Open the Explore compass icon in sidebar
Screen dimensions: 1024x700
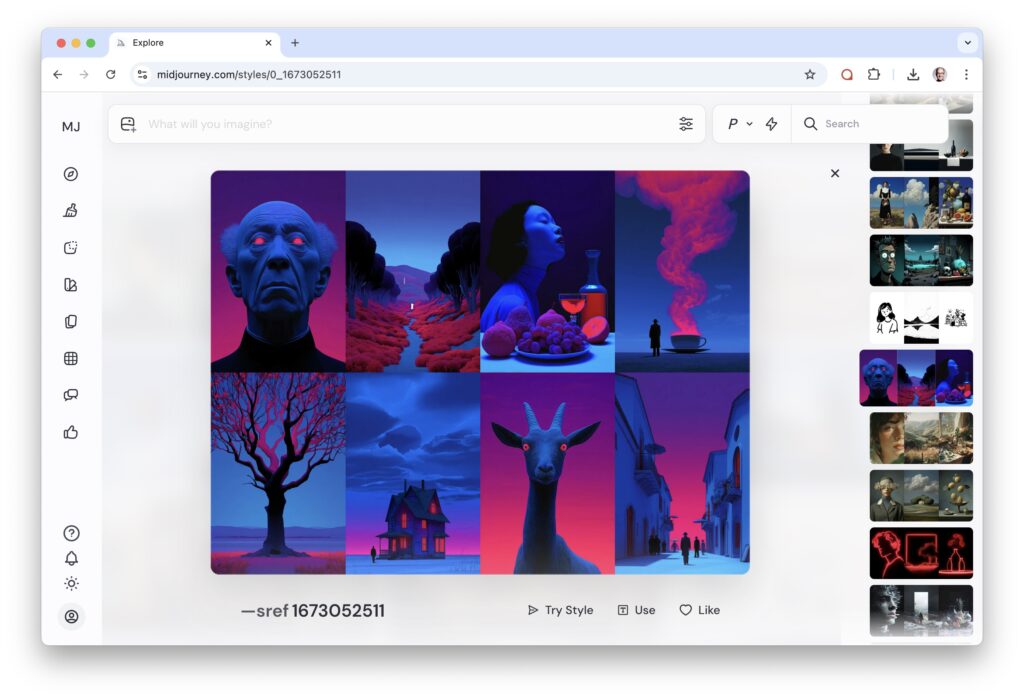click(x=71, y=174)
